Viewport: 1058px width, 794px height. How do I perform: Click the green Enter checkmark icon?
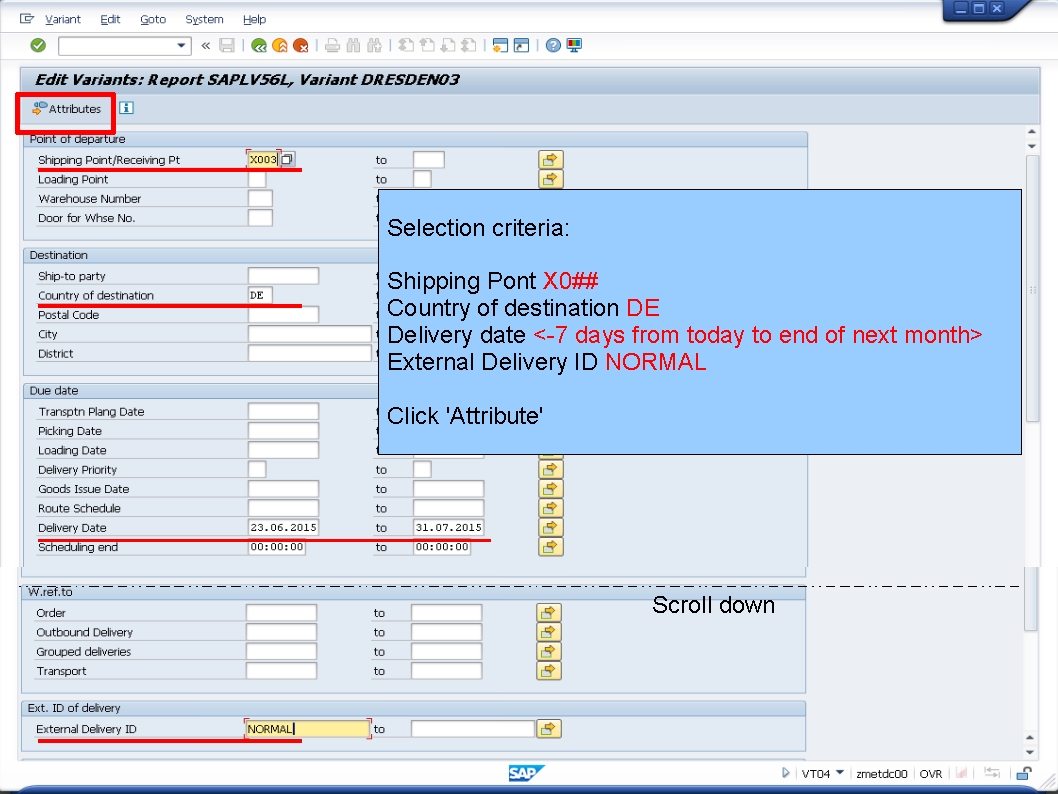[x=38, y=45]
